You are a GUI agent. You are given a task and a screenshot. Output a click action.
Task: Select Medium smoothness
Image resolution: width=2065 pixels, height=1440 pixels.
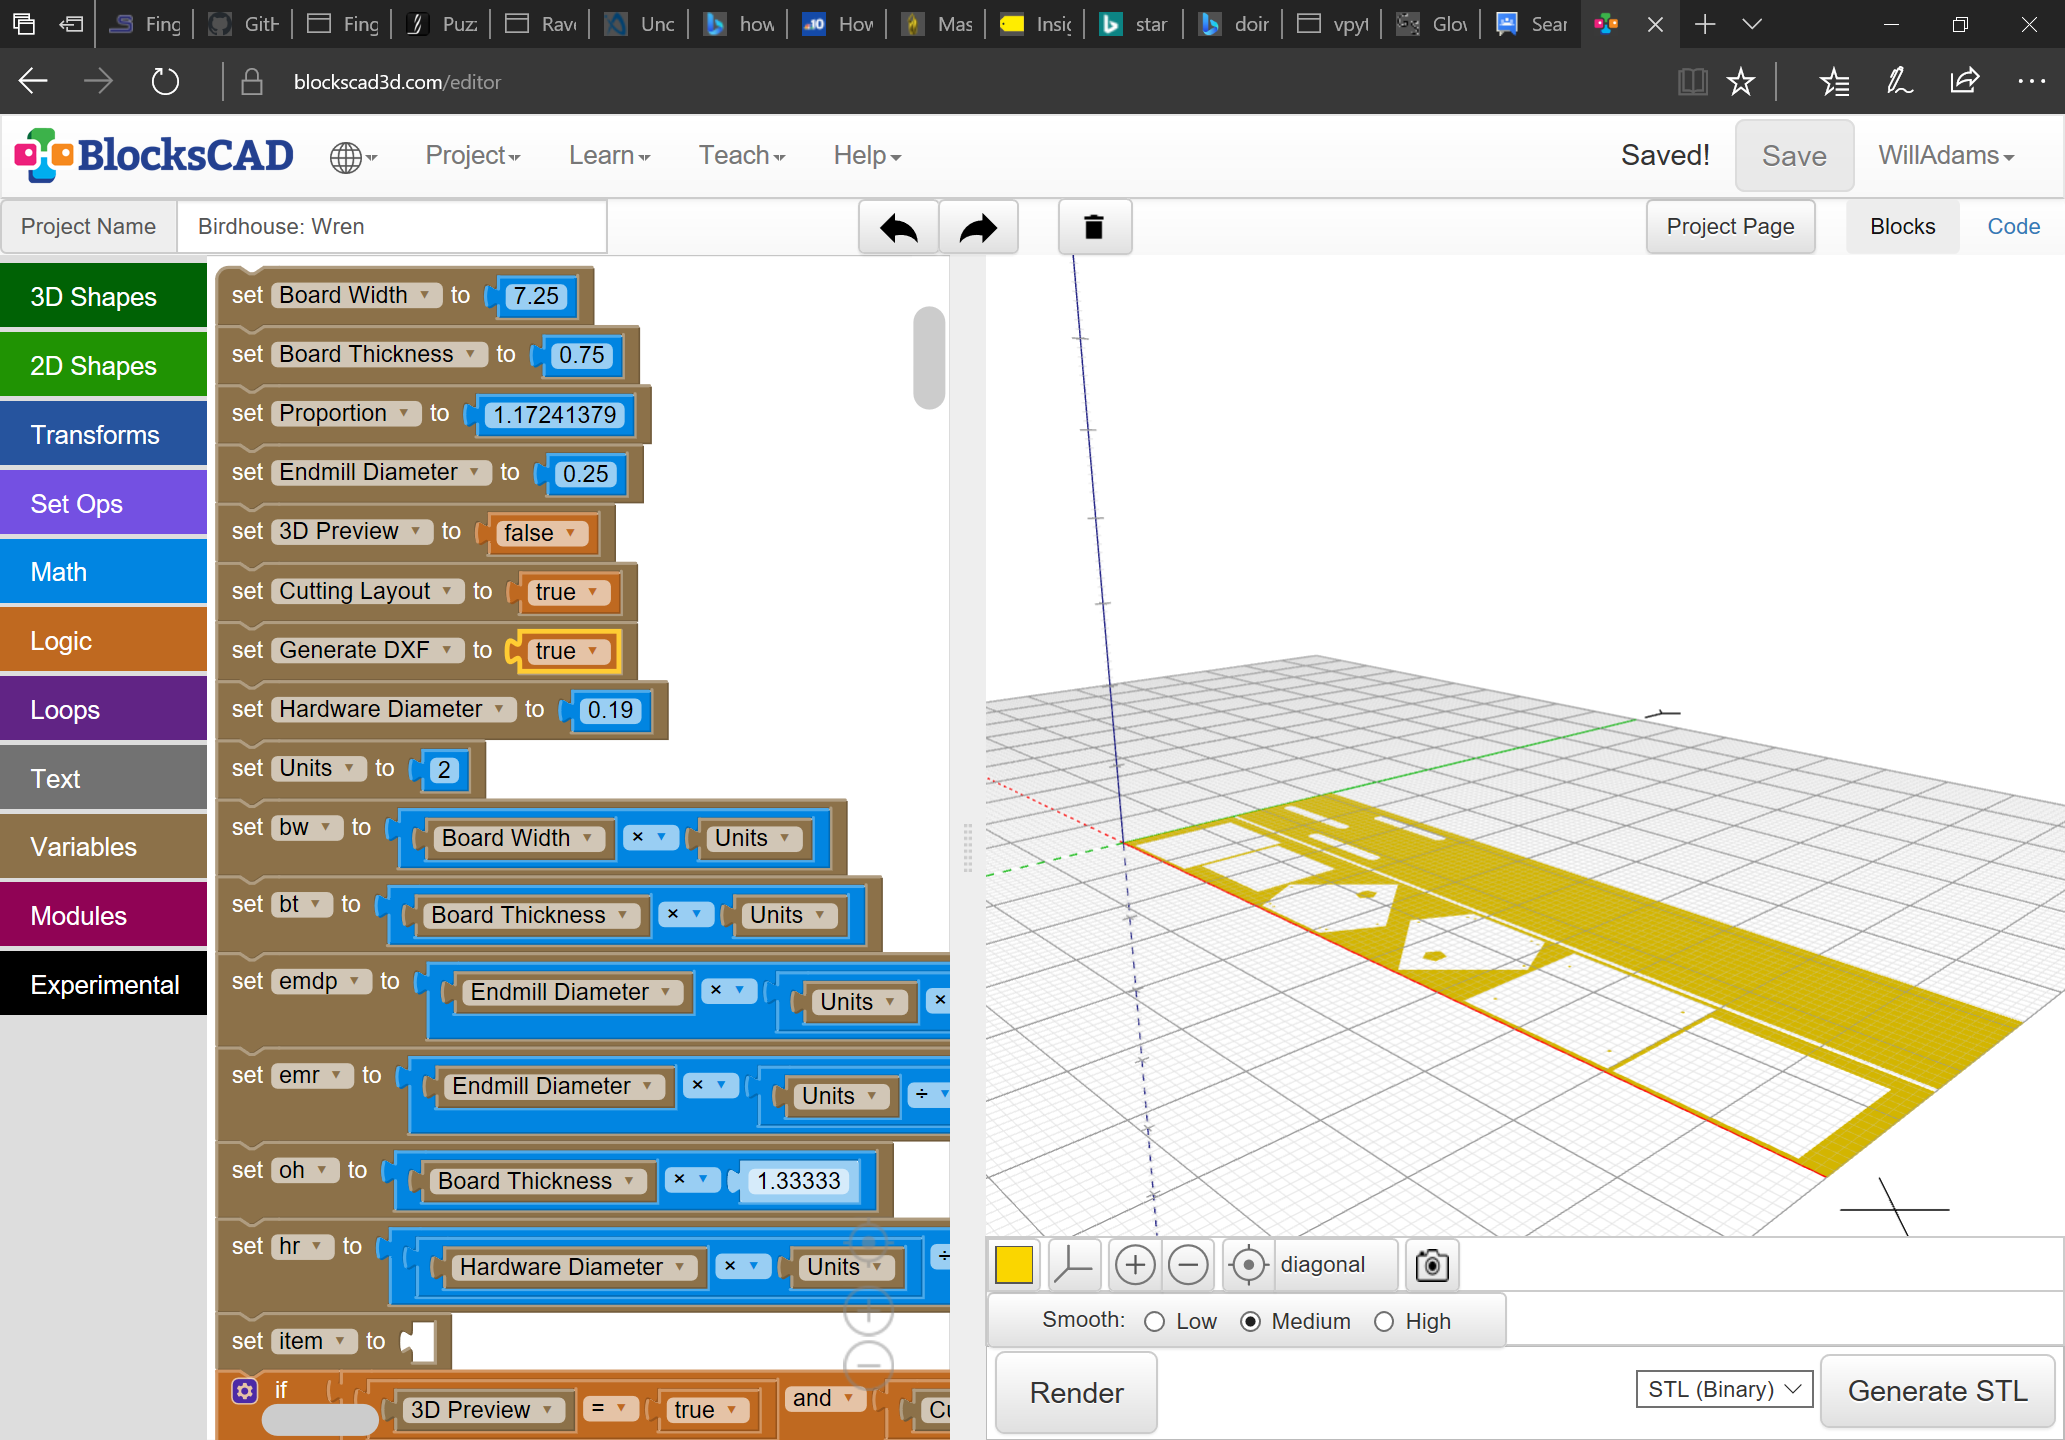(x=1250, y=1321)
